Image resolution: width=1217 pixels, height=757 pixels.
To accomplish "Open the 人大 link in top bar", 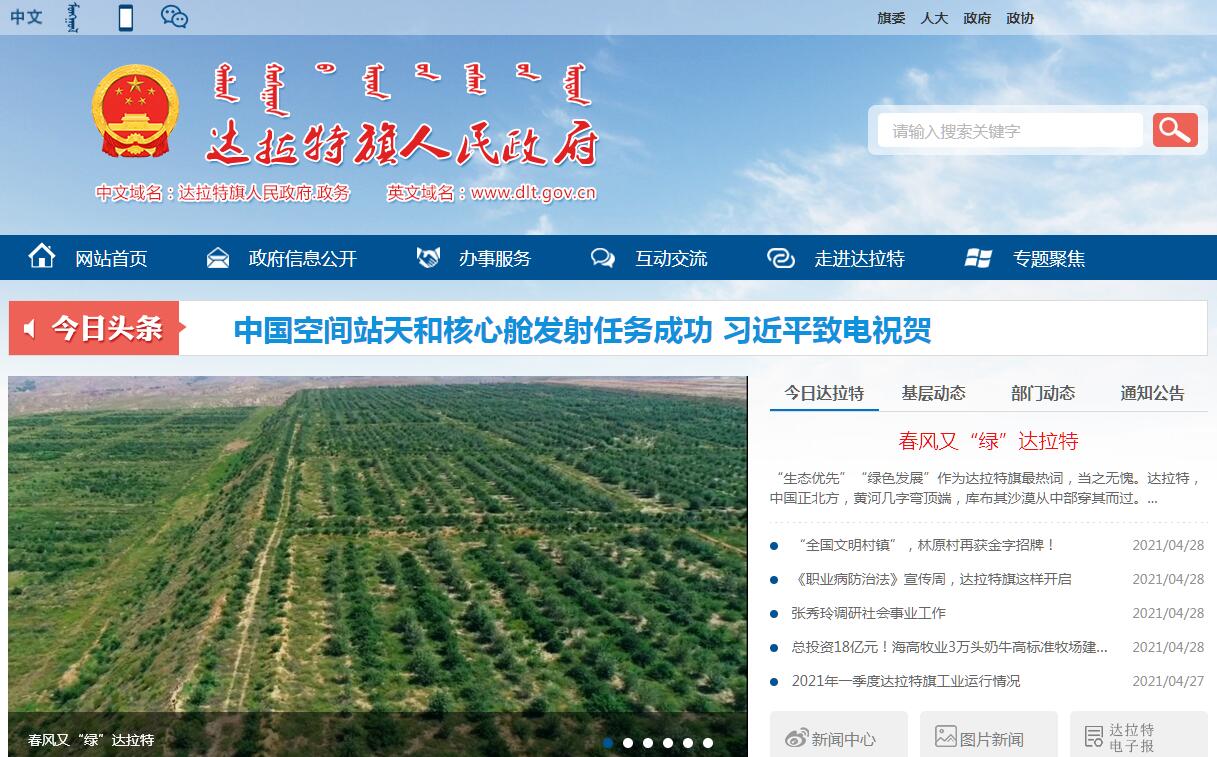I will pos(934,18).
